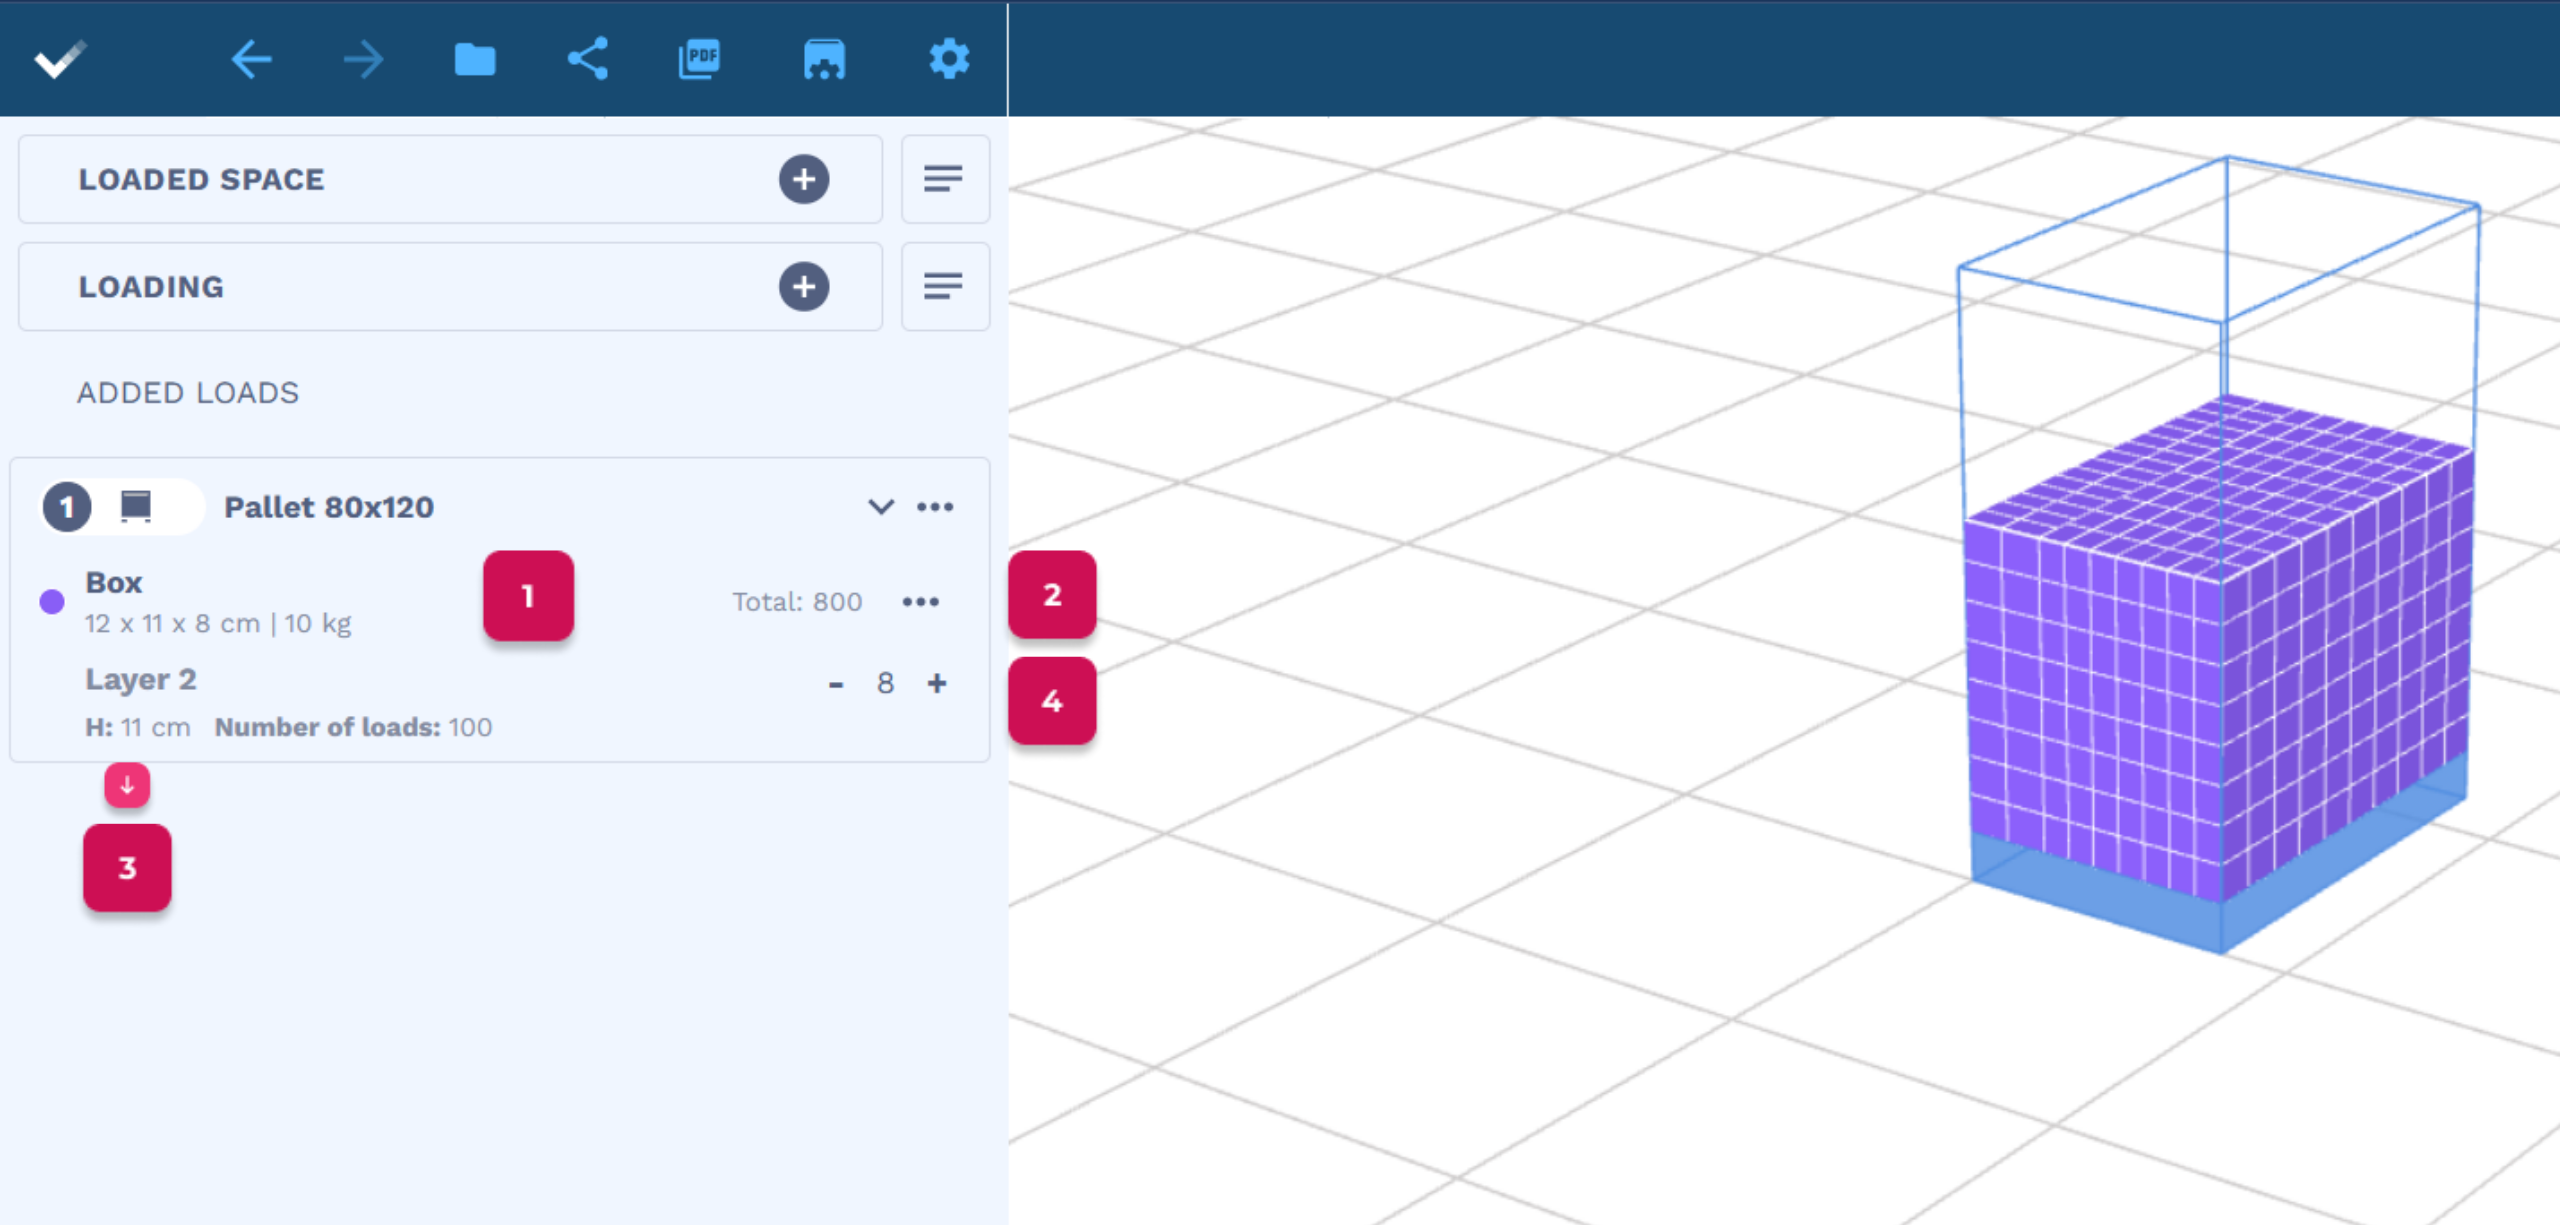Click the share icon
The width and height of the screenshot is (2560, 1225).
click(588, 58)
